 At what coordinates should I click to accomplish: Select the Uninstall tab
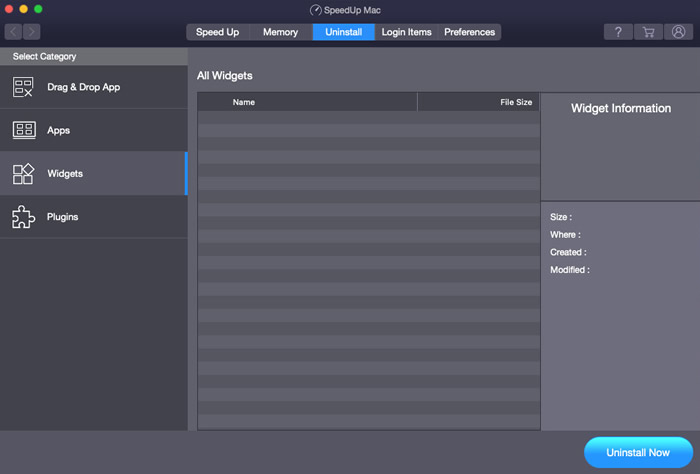pyautogui.click(x=343, y=32)
